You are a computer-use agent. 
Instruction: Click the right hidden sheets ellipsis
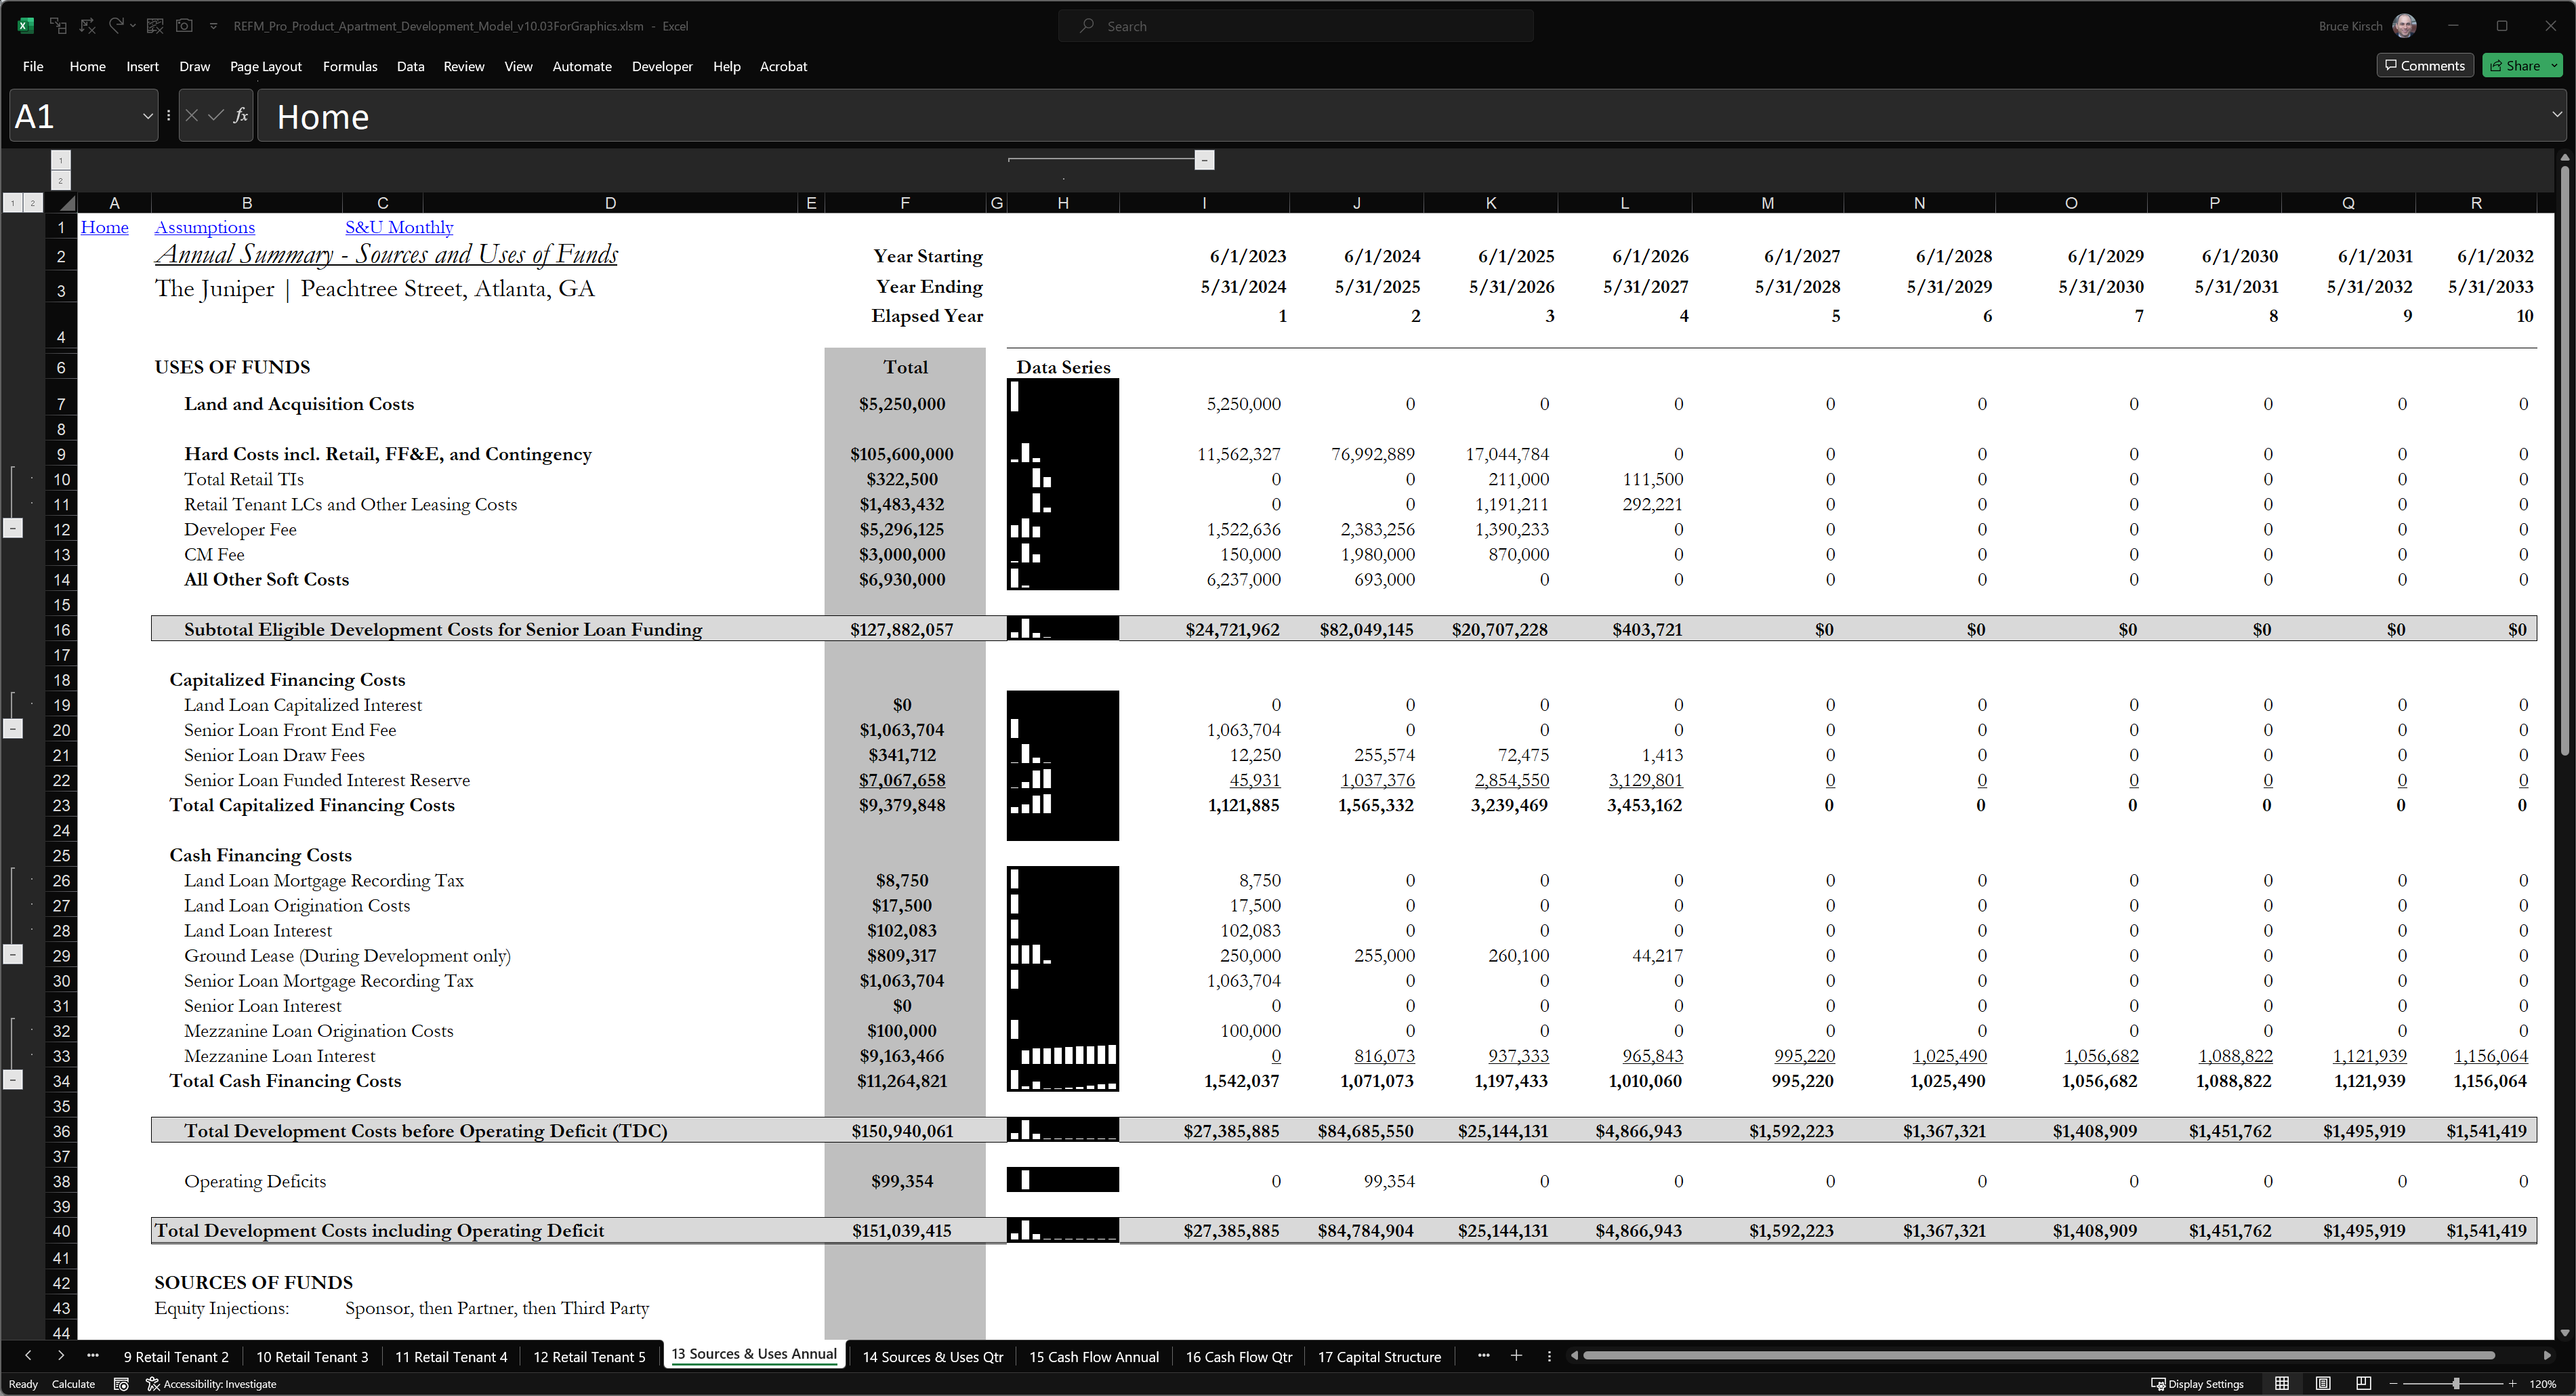click(x=1483, y=1356)
